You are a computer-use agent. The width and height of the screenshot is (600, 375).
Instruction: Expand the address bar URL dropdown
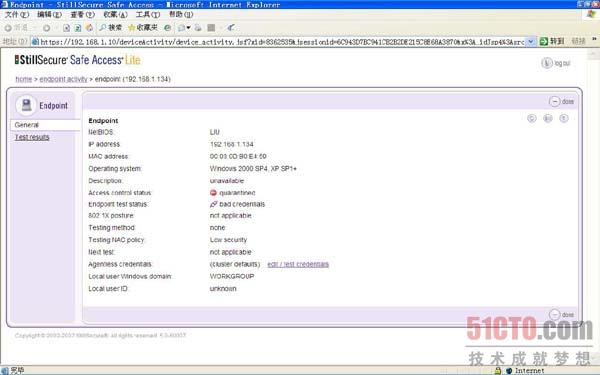click(x=531, y=42)
